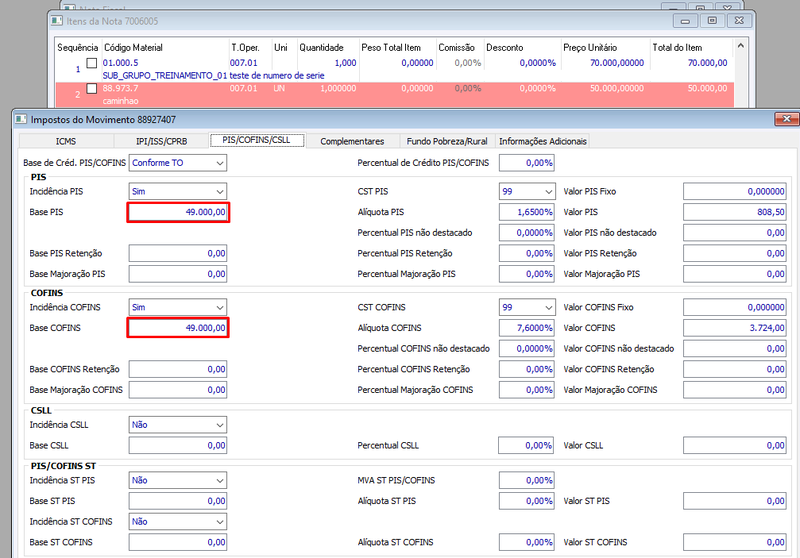This screenshot has height=558, width=800.
Task: Go to the Informações Adicionais tab
Action: point(542,141)
